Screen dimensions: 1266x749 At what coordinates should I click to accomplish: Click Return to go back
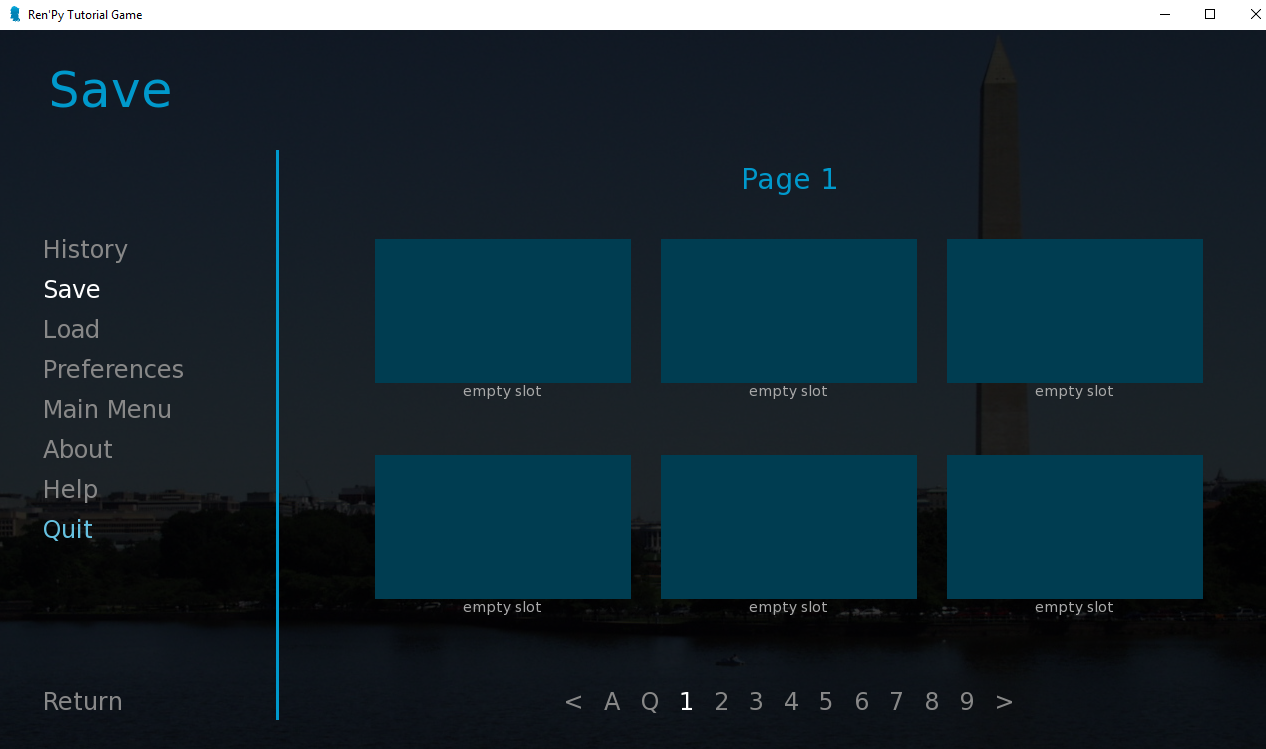(x=82, y=701)
